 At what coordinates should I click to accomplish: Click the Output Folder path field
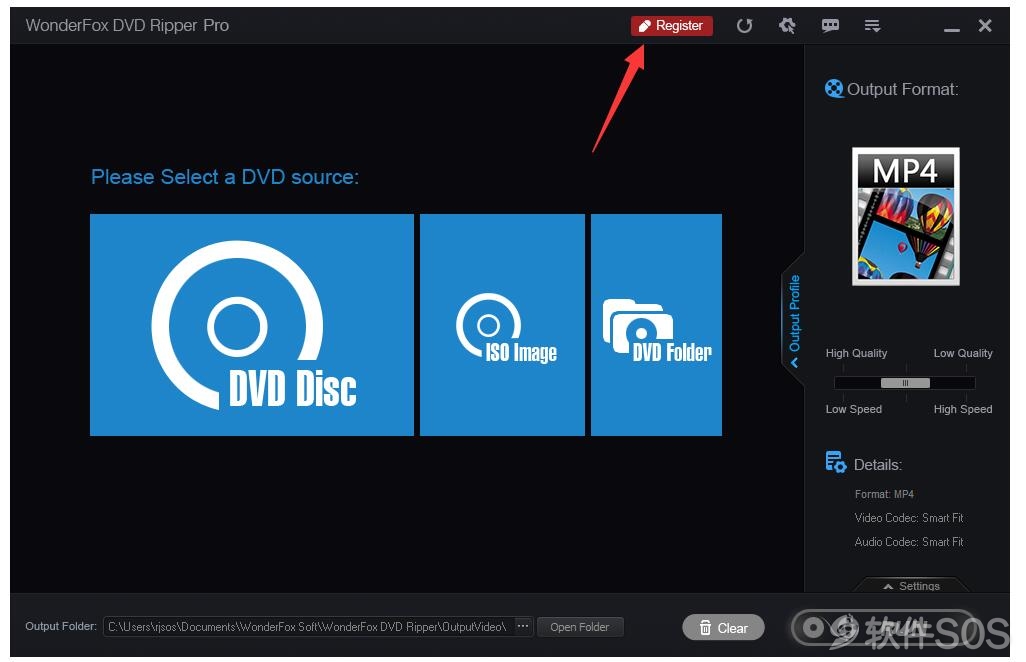(309, 627)
